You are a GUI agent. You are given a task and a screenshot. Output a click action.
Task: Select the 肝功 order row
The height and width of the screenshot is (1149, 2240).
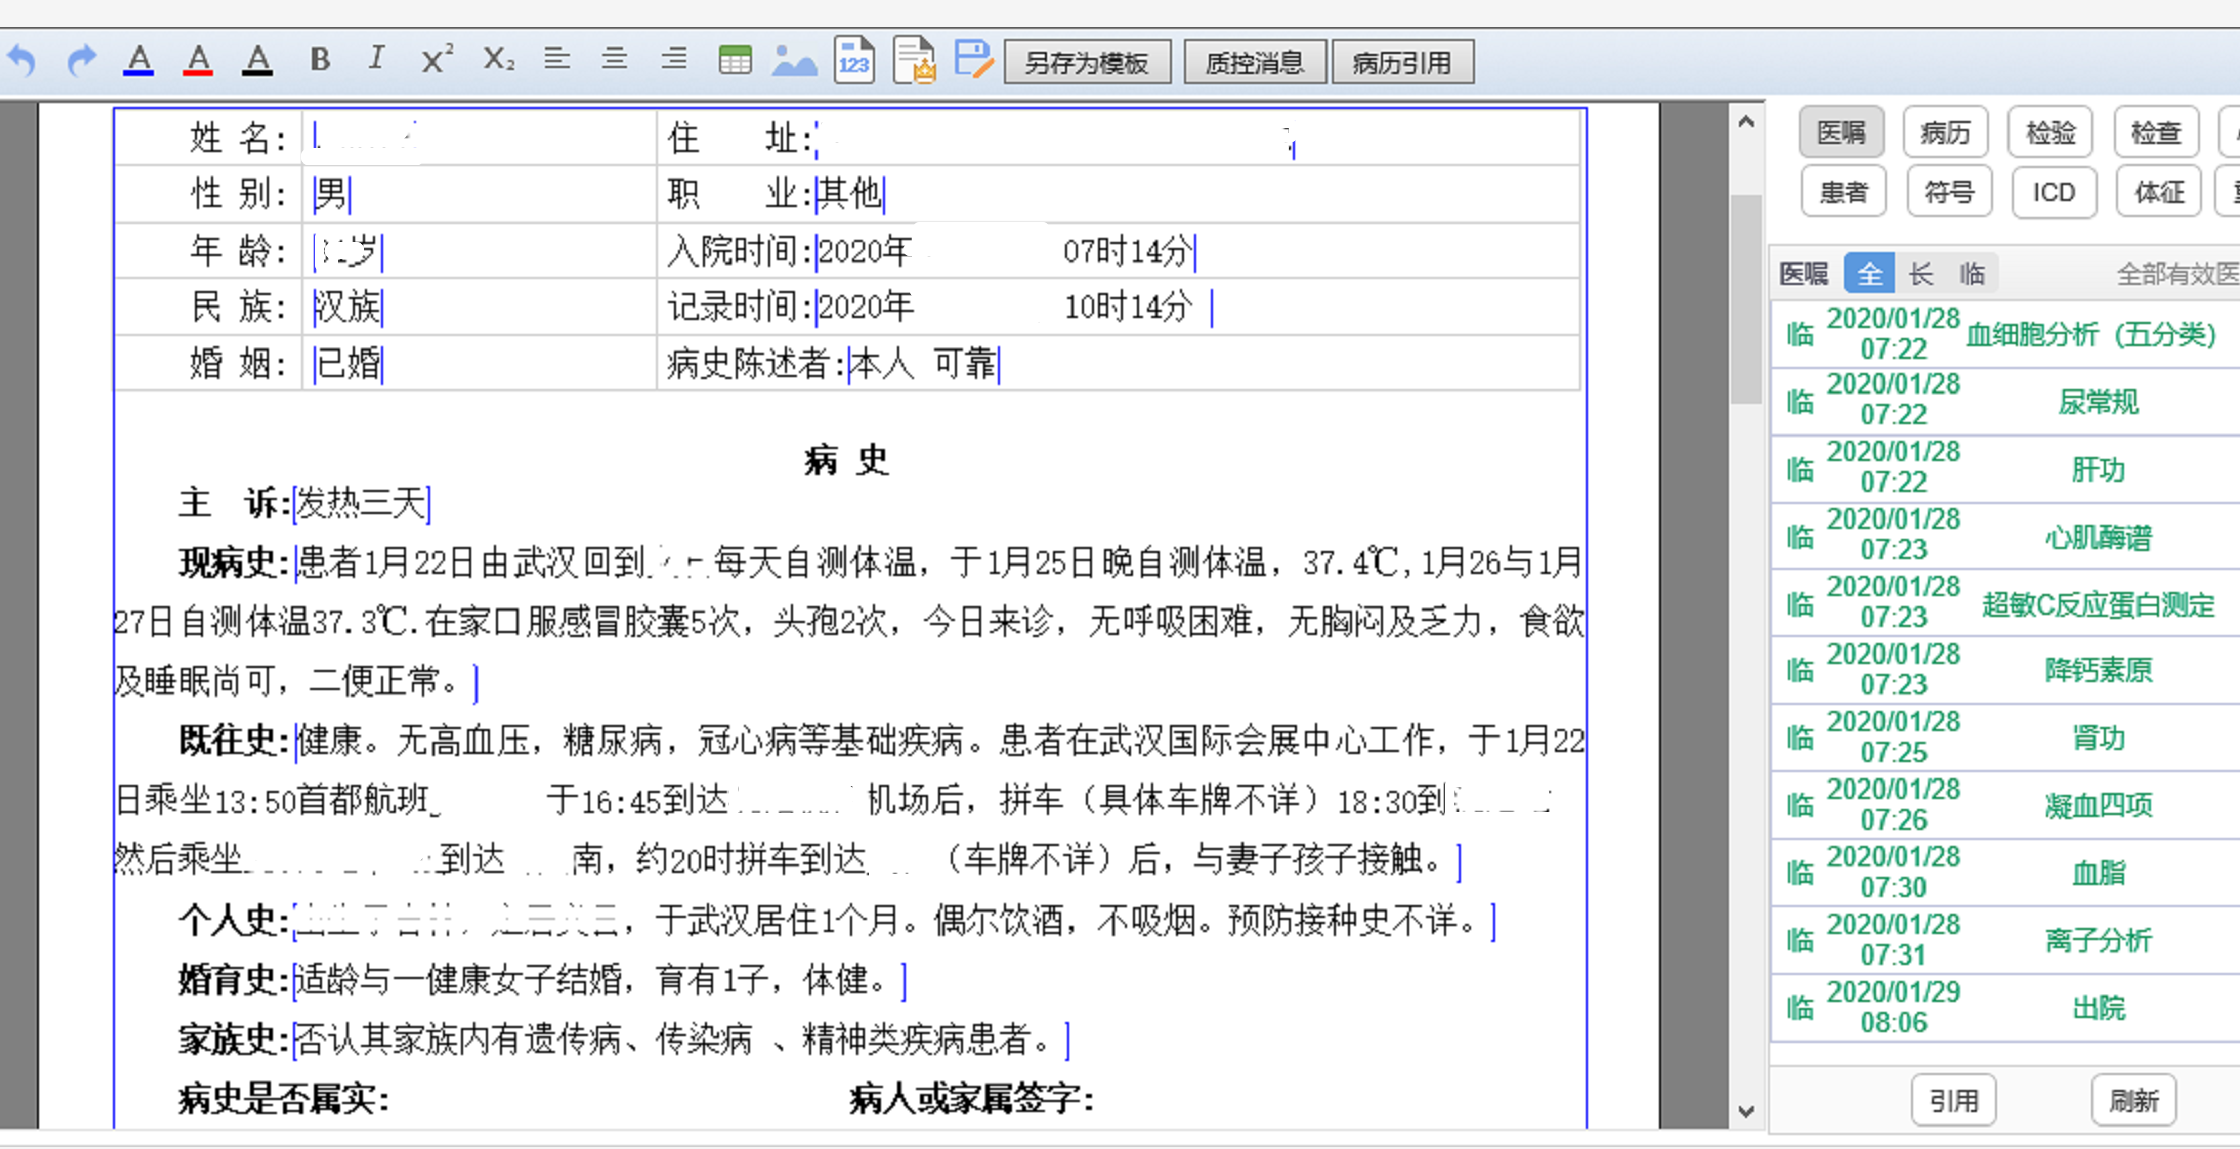pos(2005,468)
